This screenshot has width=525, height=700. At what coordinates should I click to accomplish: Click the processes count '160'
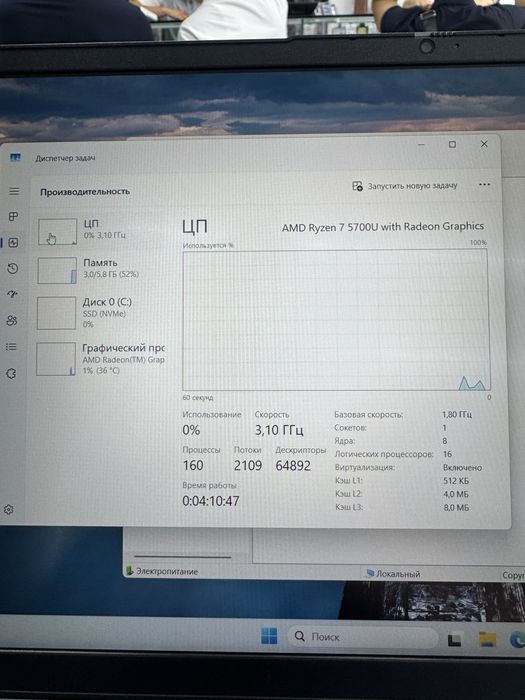pos(193,466)
